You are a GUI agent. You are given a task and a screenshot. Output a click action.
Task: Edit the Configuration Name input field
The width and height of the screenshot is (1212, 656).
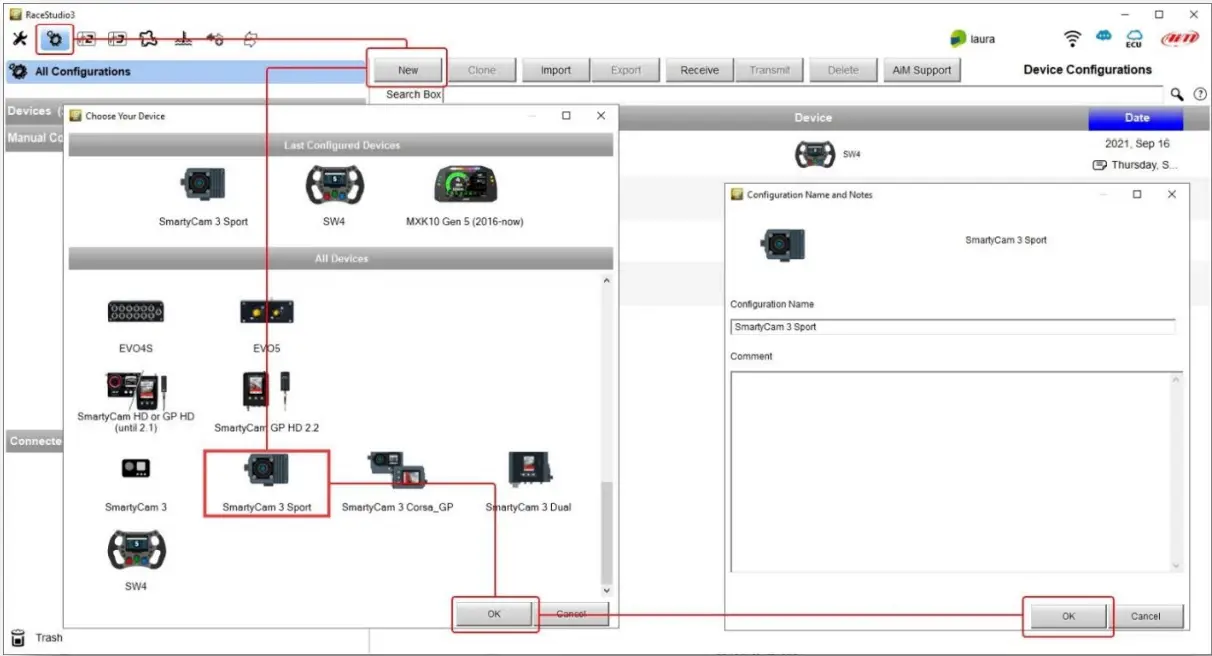click(950, 325)
